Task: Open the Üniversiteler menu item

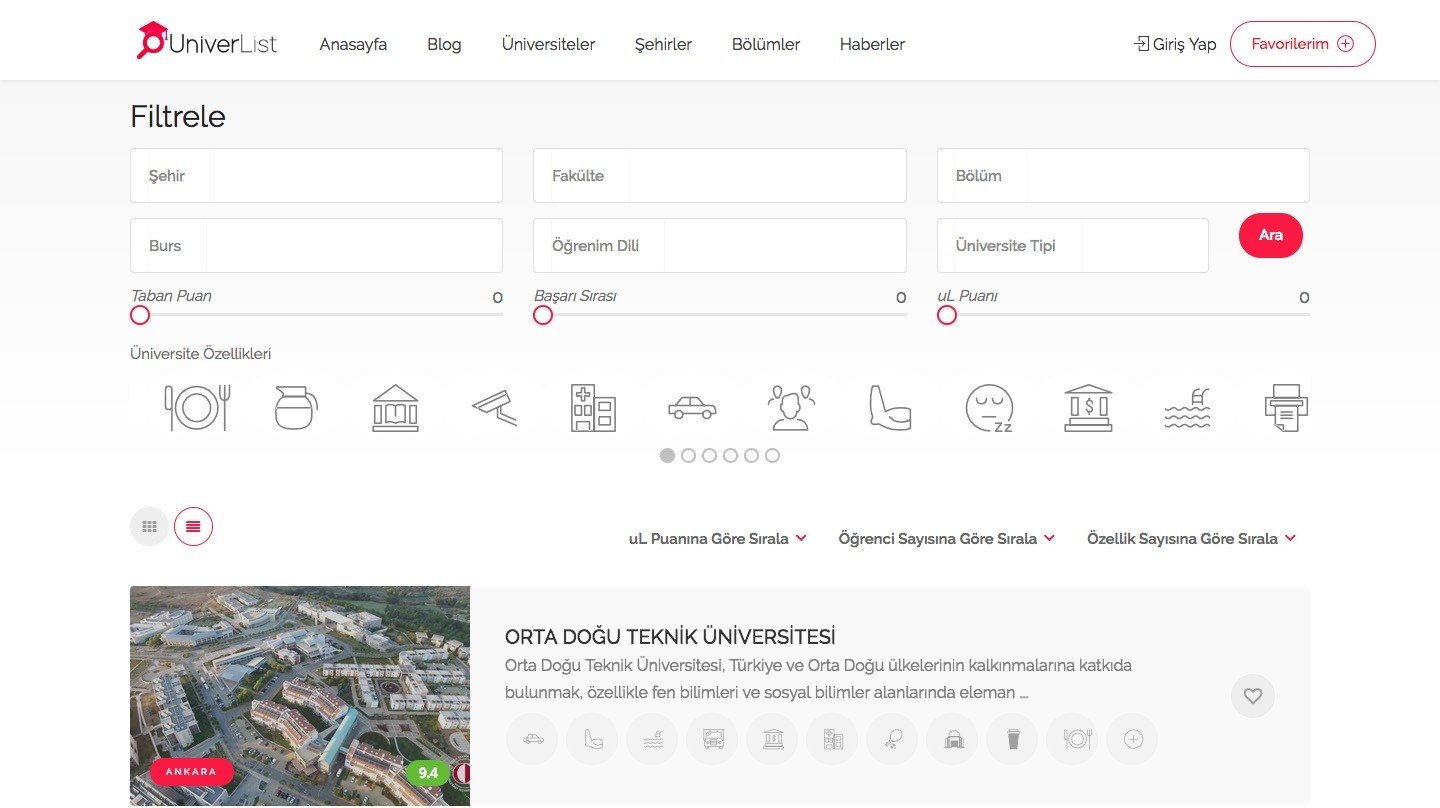Action: coord(548,44)
